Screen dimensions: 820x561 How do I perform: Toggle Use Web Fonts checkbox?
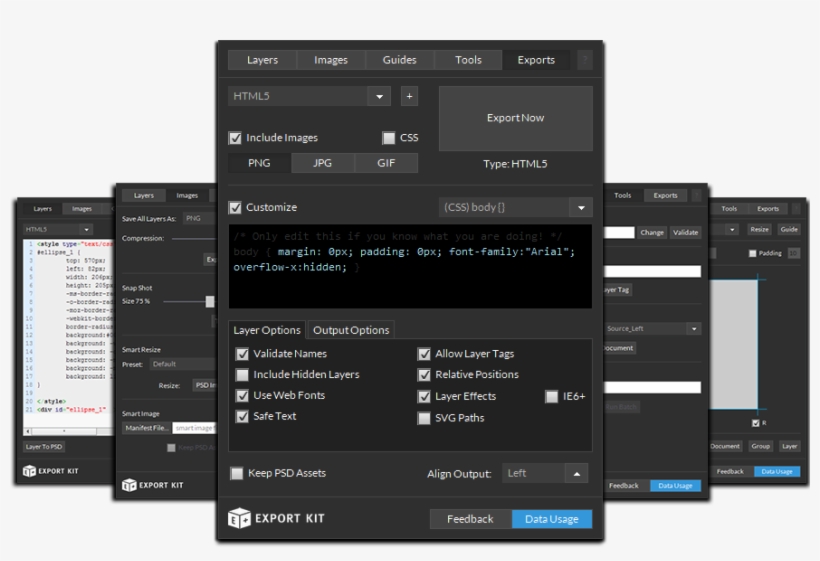(242, 395)
